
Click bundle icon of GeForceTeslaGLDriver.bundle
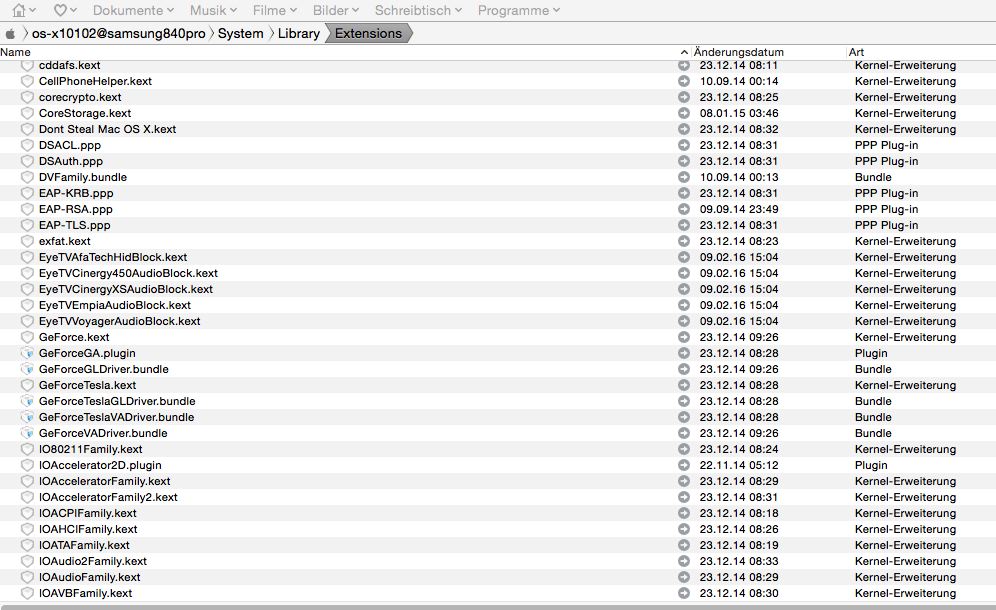tap(27, 401)
